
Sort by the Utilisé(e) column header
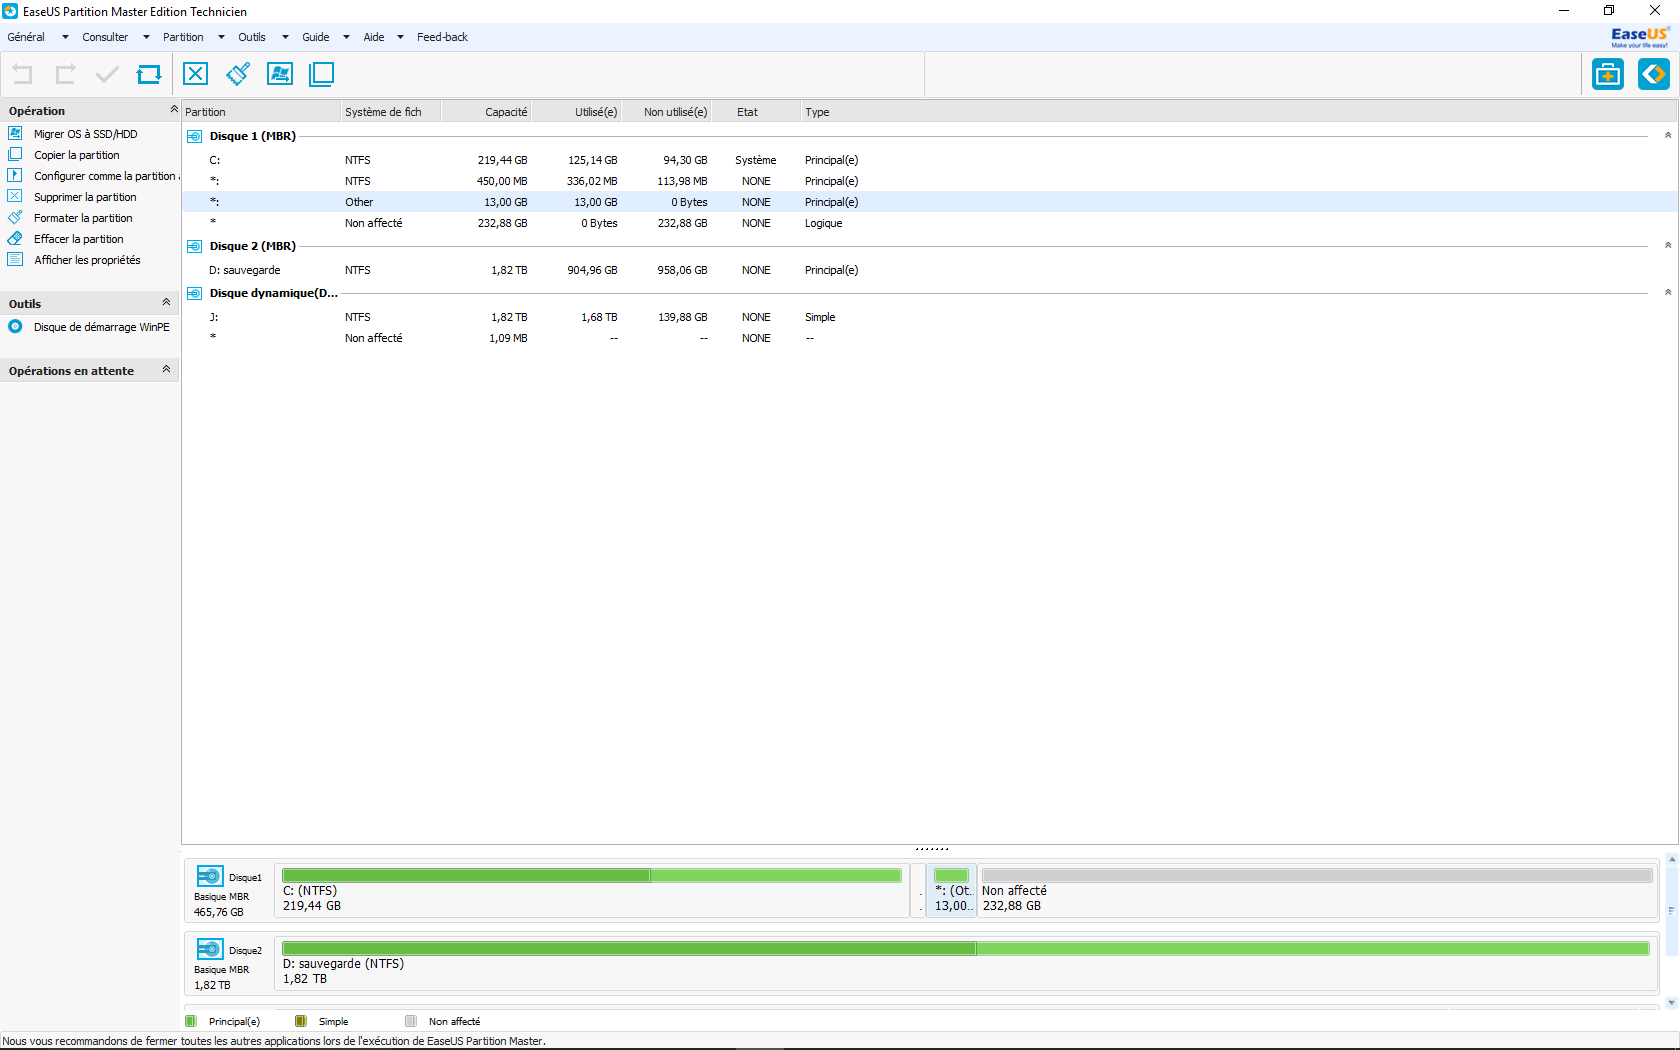pos(576,112)
